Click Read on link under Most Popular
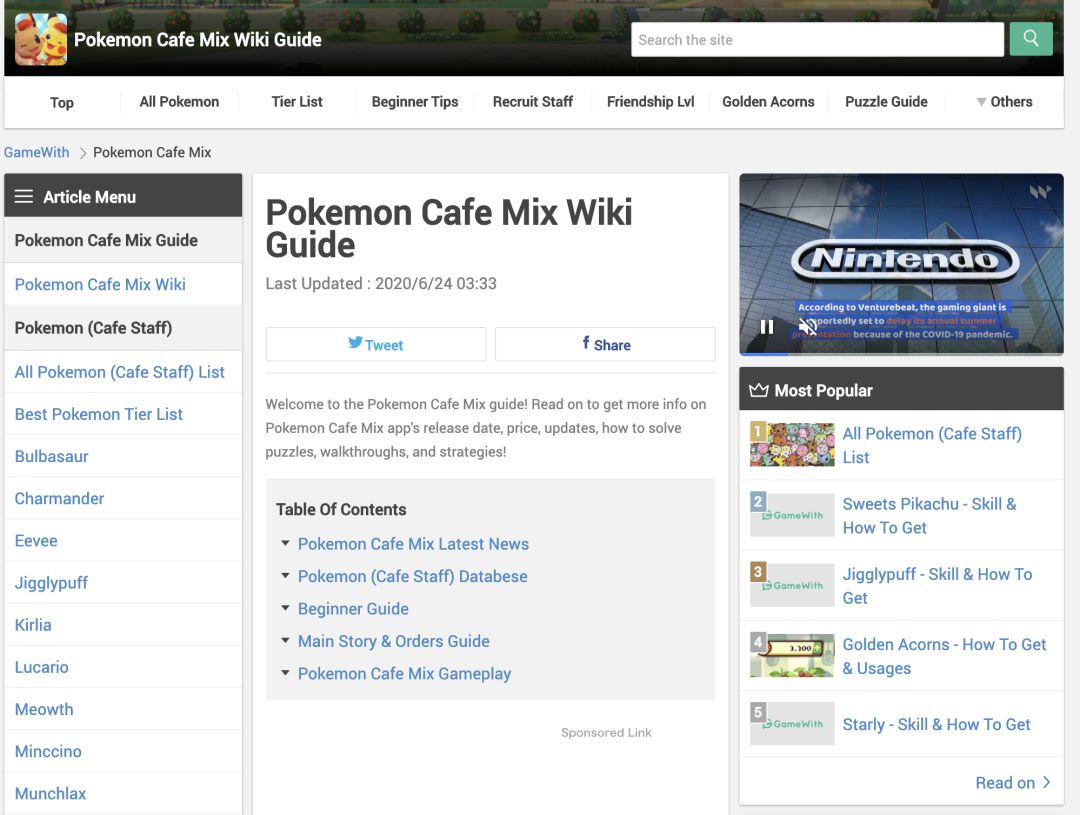The height and width of the screenshot is (815, 1080). (1012, 783)
